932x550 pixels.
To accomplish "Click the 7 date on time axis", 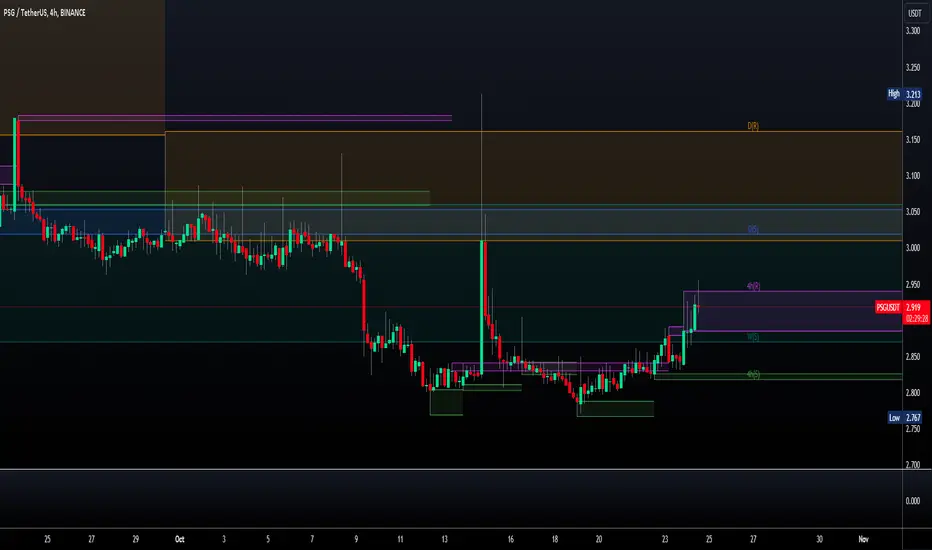I will pos(312,539).
